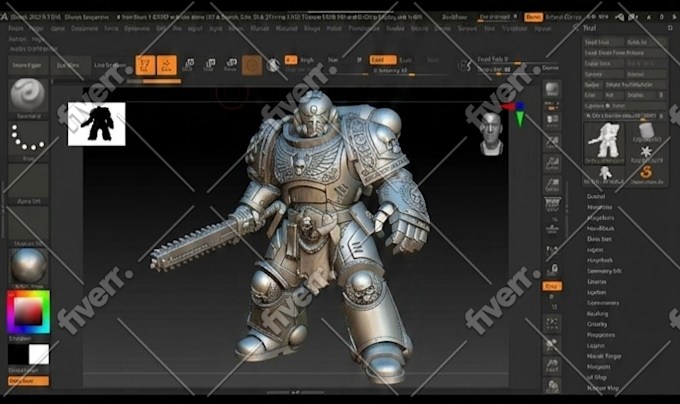Open the dotted stroke type thumbnail
The height and width of the screenshot is (404, 680).
click(28, 140)
